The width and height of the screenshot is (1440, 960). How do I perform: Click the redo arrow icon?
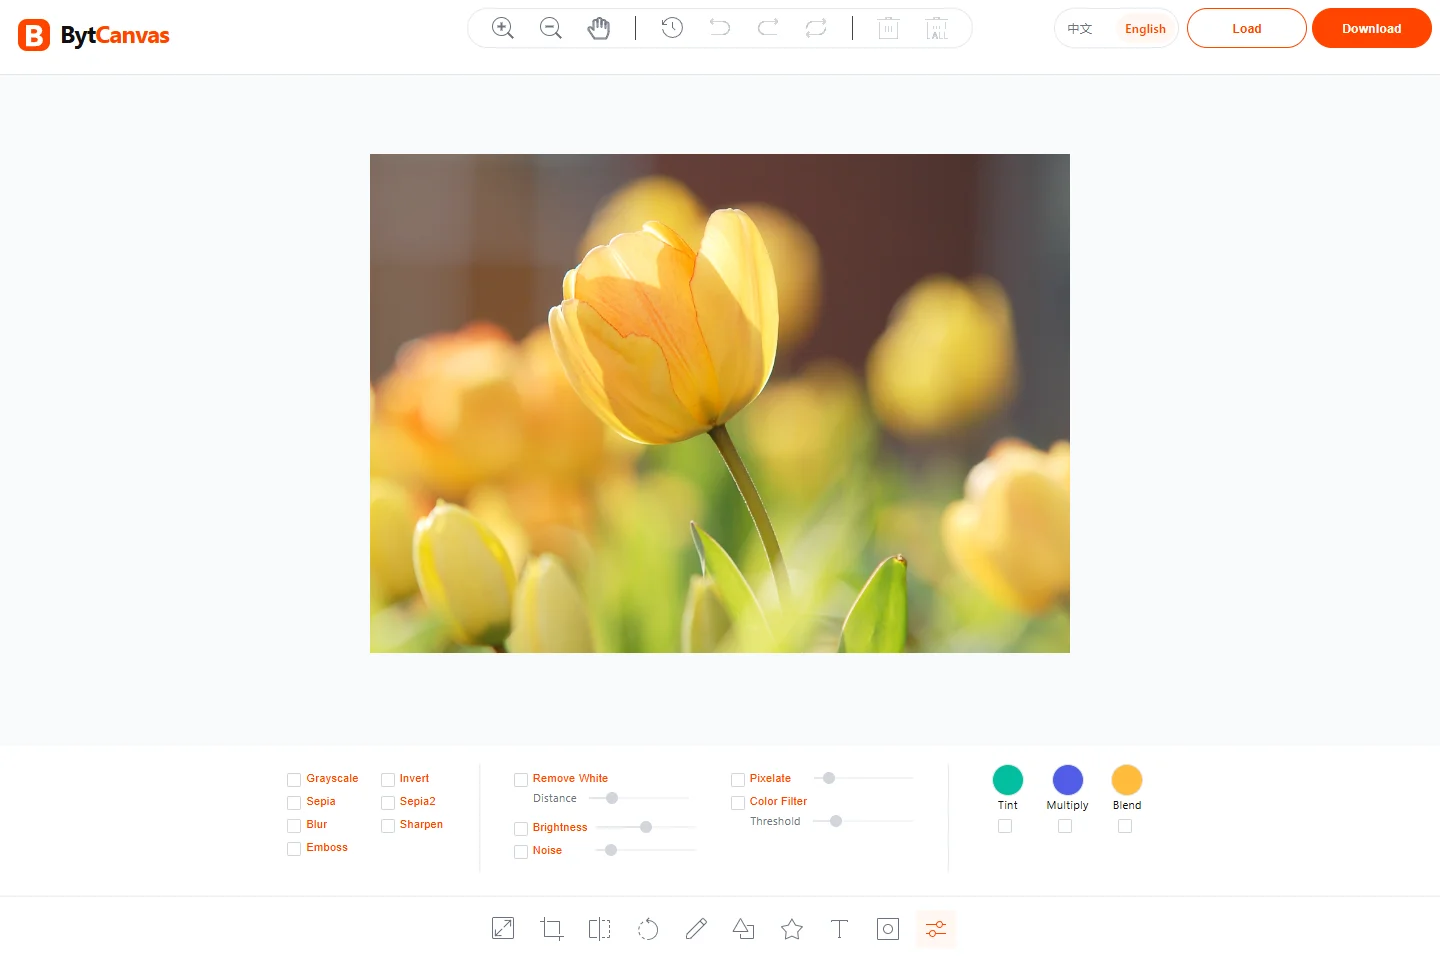(768, 28)
